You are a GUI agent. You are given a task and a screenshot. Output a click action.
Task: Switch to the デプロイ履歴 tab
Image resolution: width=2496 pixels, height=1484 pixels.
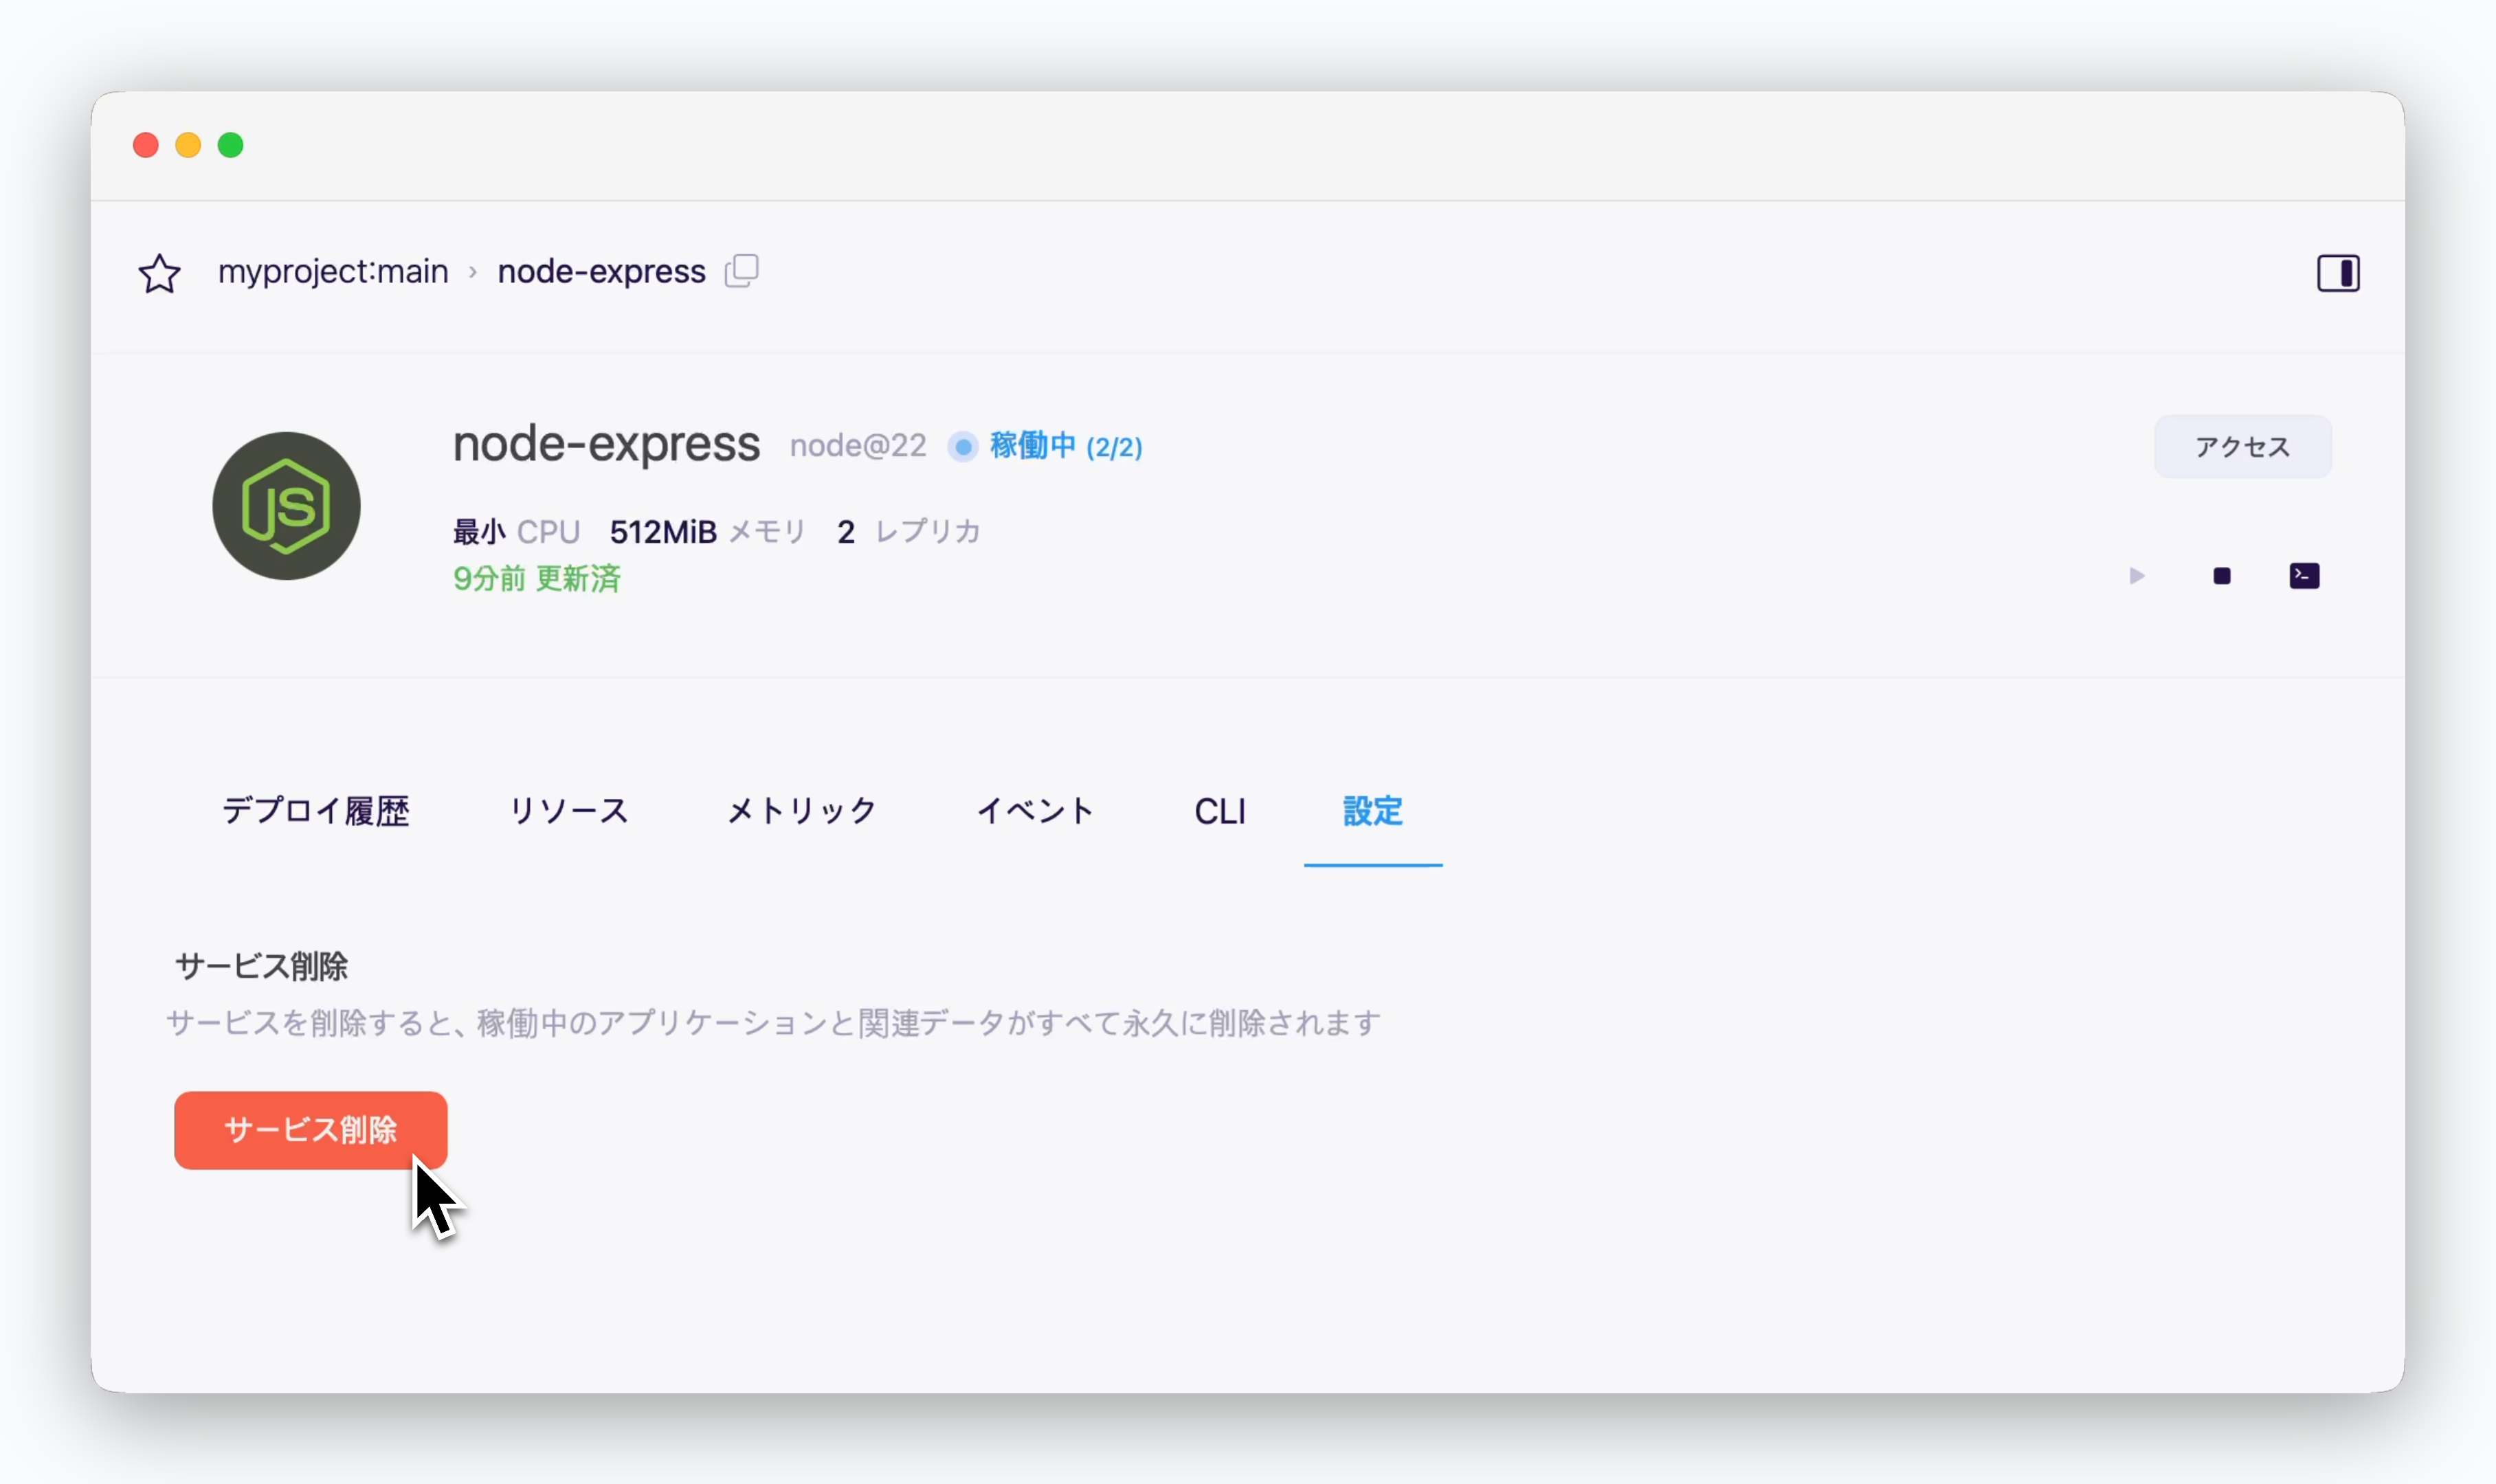316,811
